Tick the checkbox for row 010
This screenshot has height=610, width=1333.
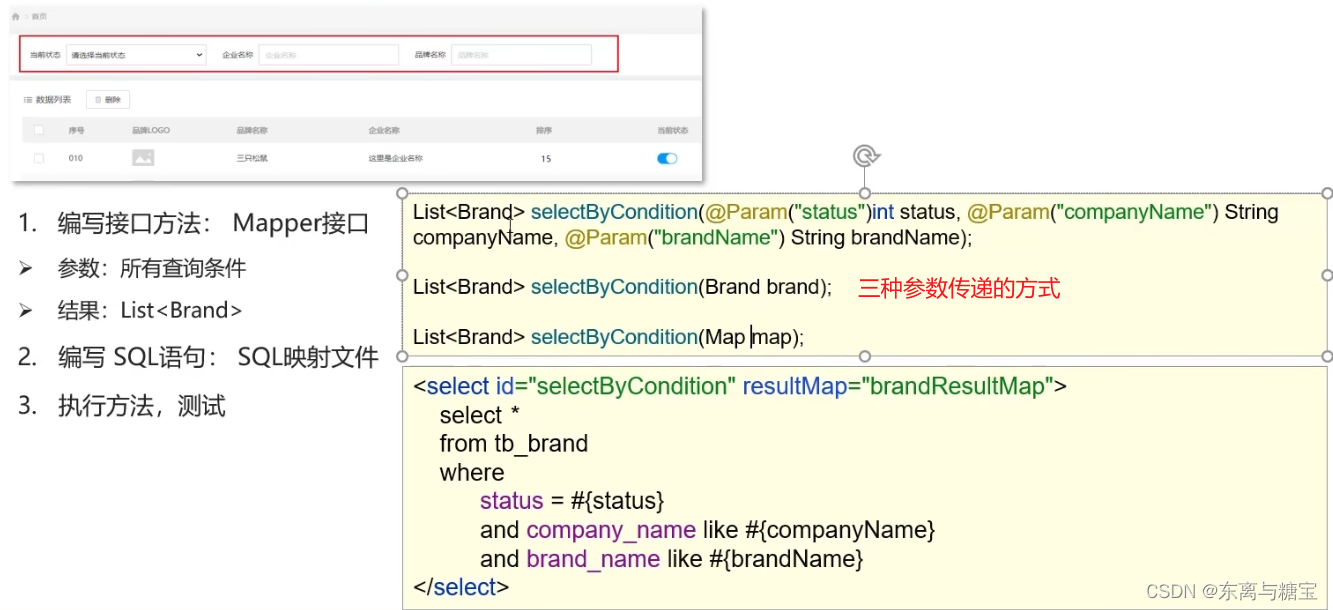[39, 158]
